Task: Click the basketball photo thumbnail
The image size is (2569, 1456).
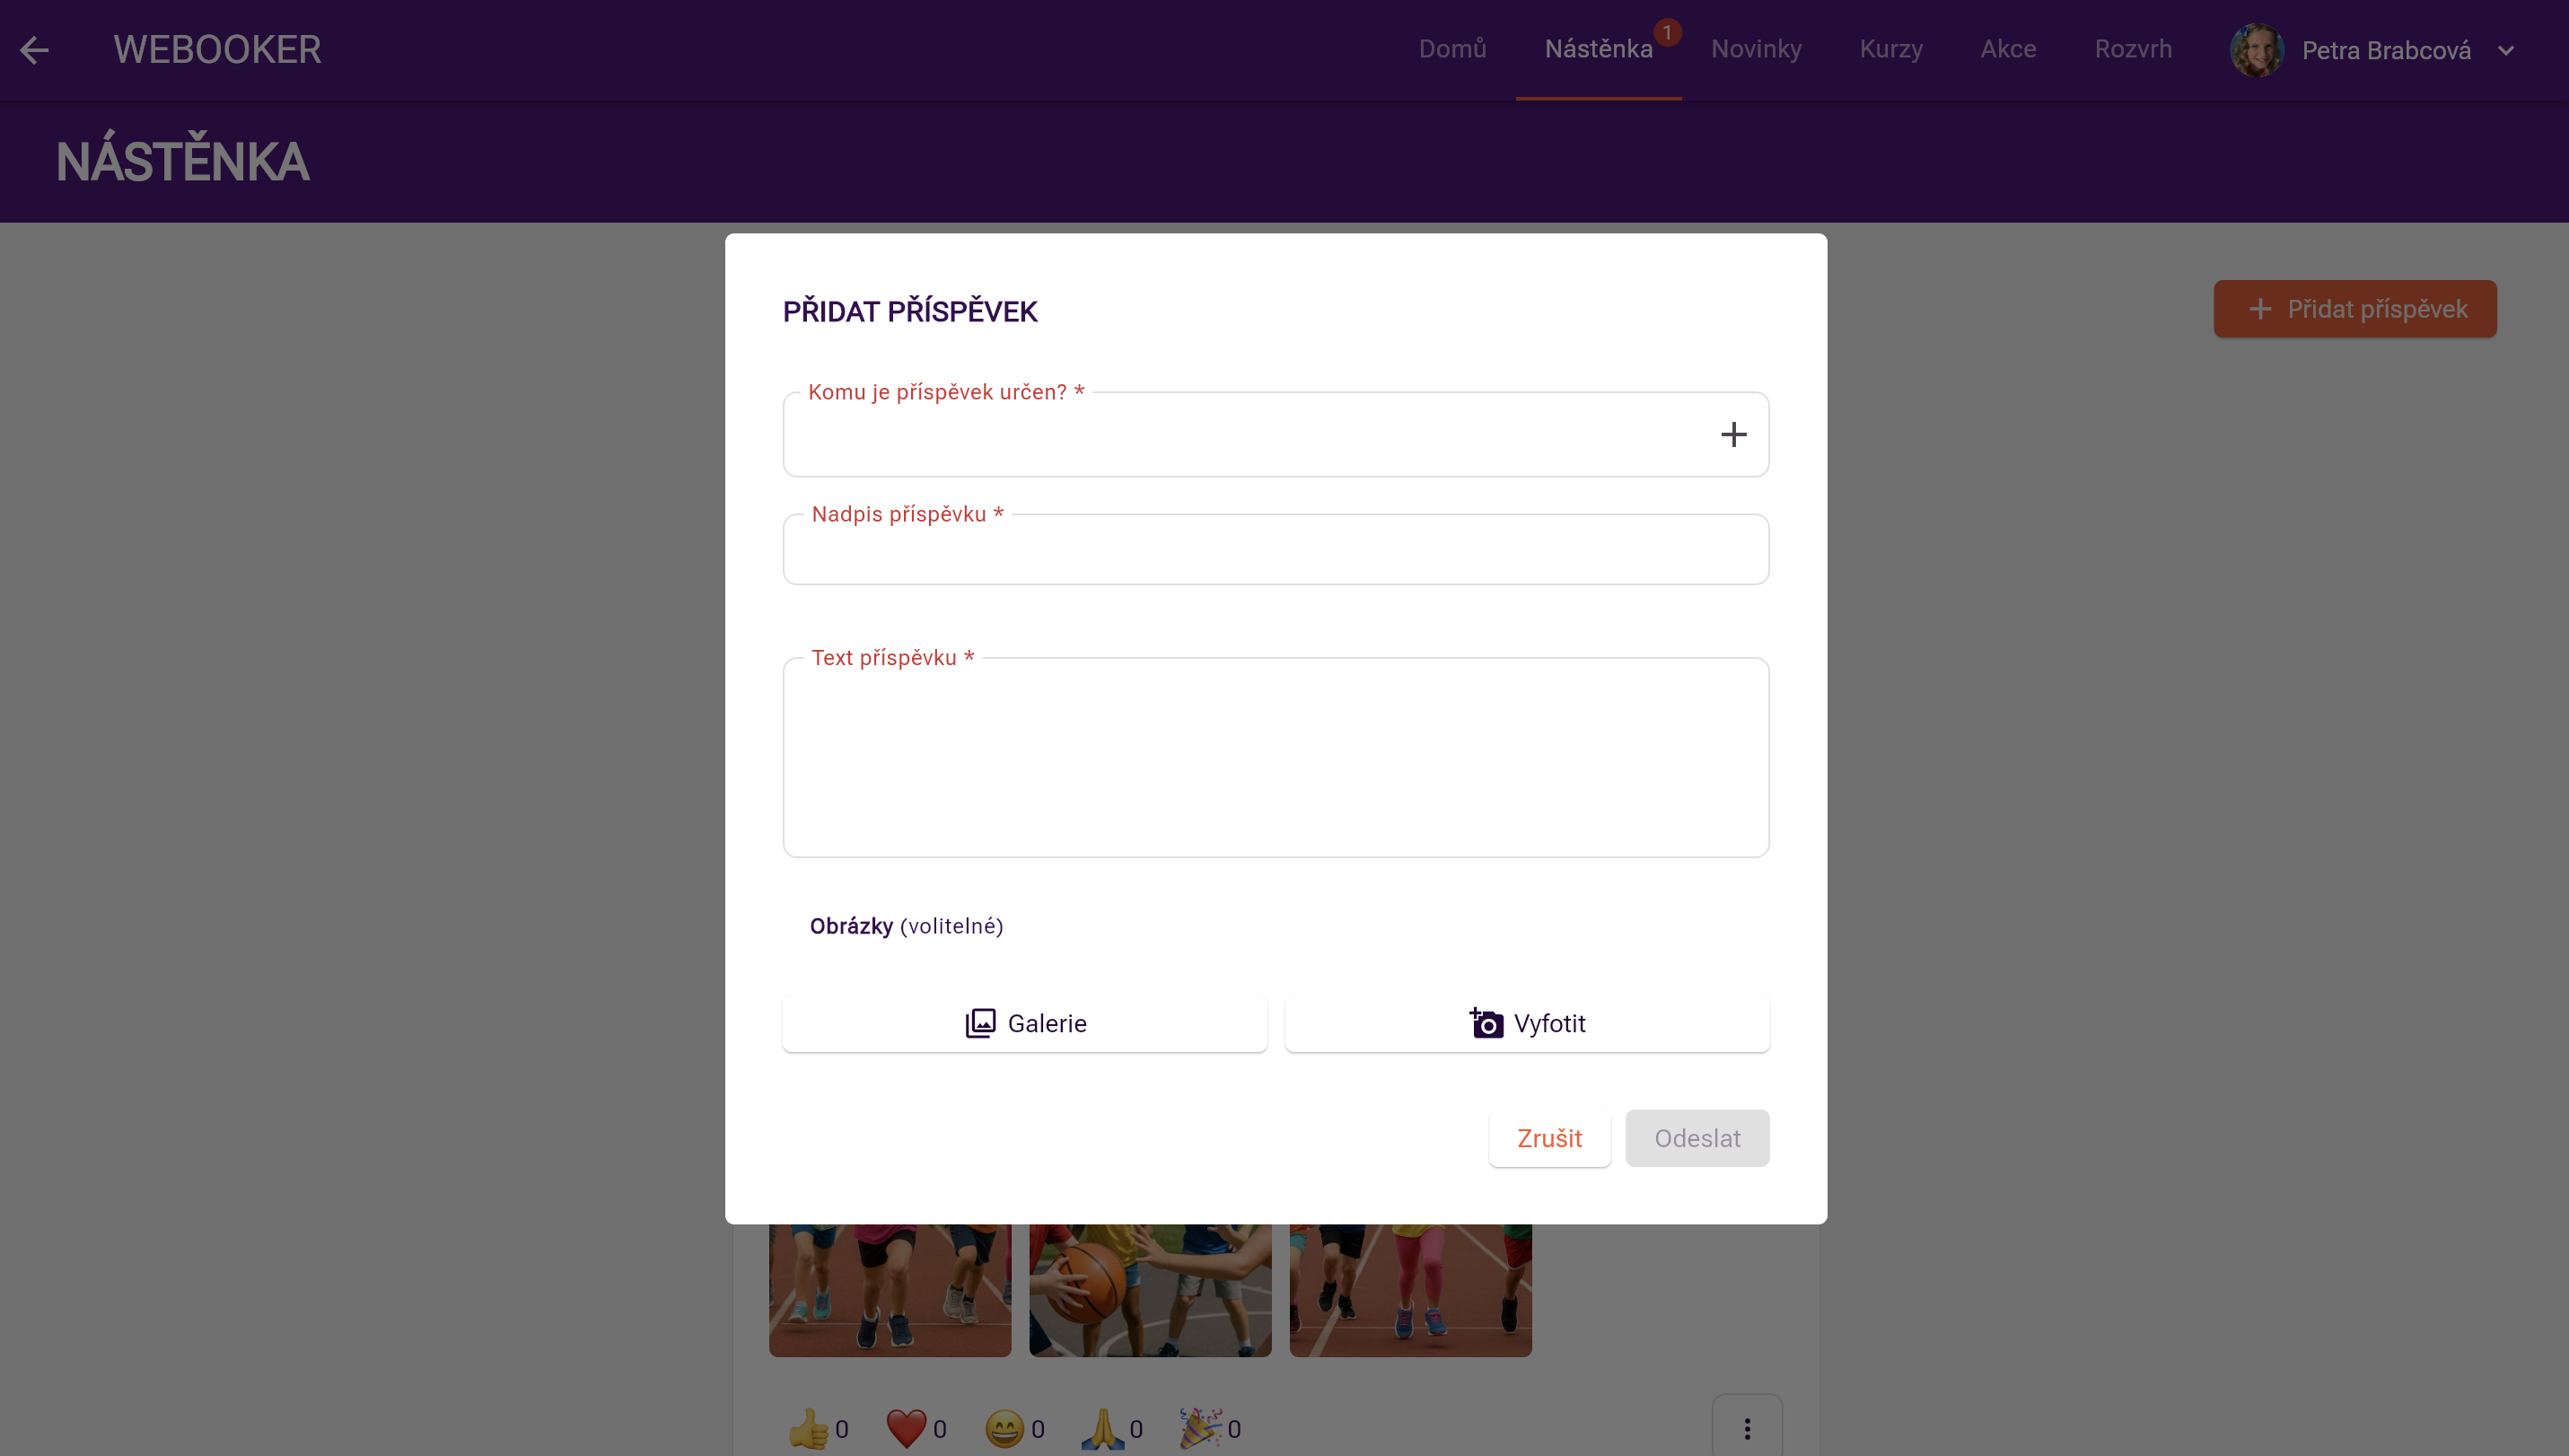Action: point(1150,1290)
